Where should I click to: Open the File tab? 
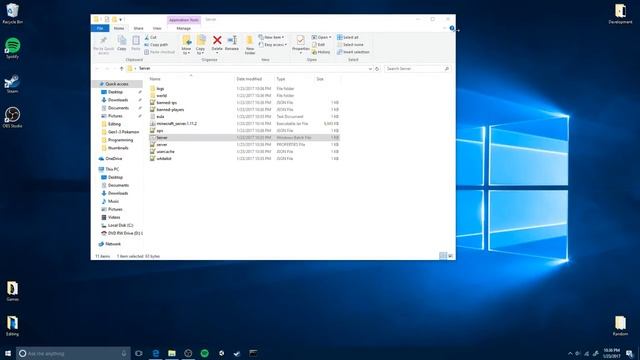pos(100,28)
